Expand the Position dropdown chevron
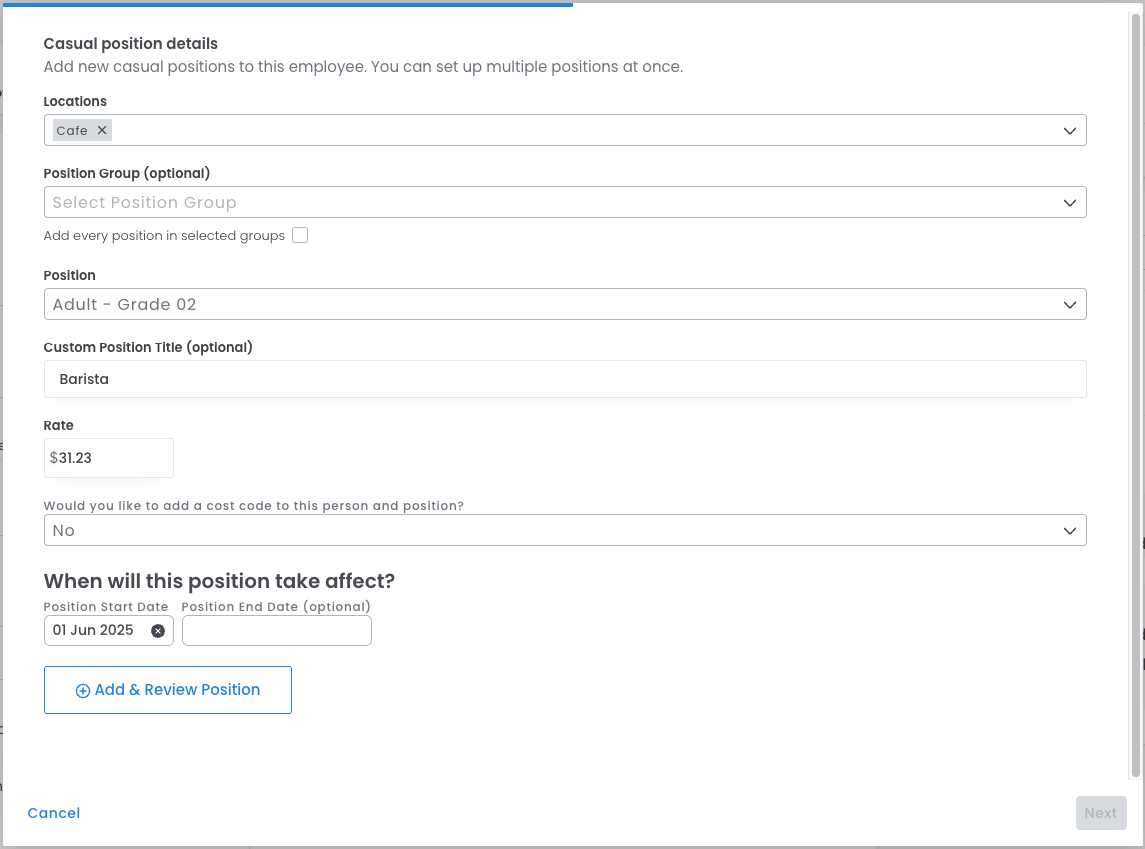The width and height of the screenshot is (1145, 849). click(x=1070, y=305)
